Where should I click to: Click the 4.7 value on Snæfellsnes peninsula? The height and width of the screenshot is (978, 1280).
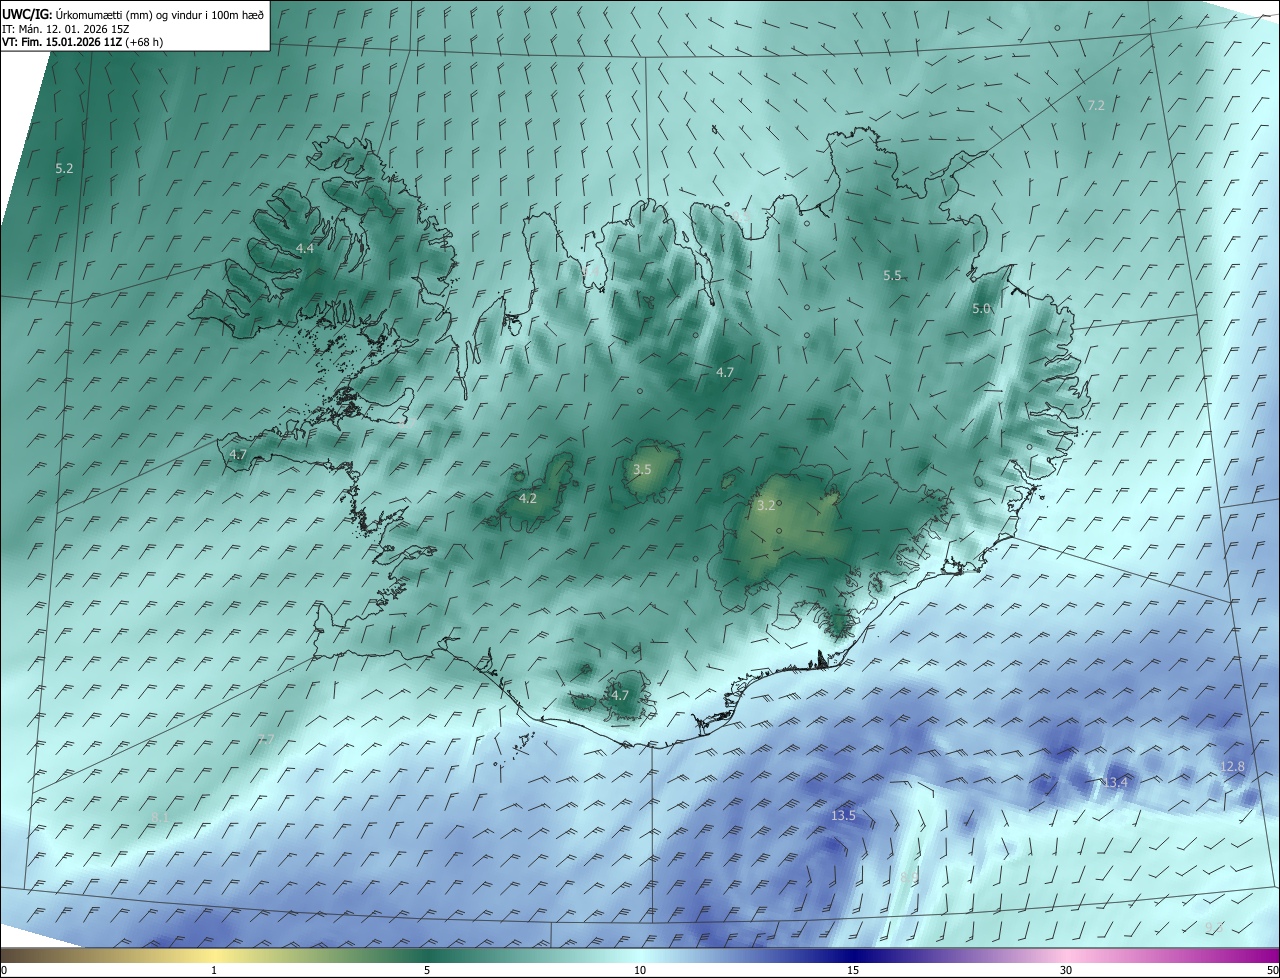237,454
